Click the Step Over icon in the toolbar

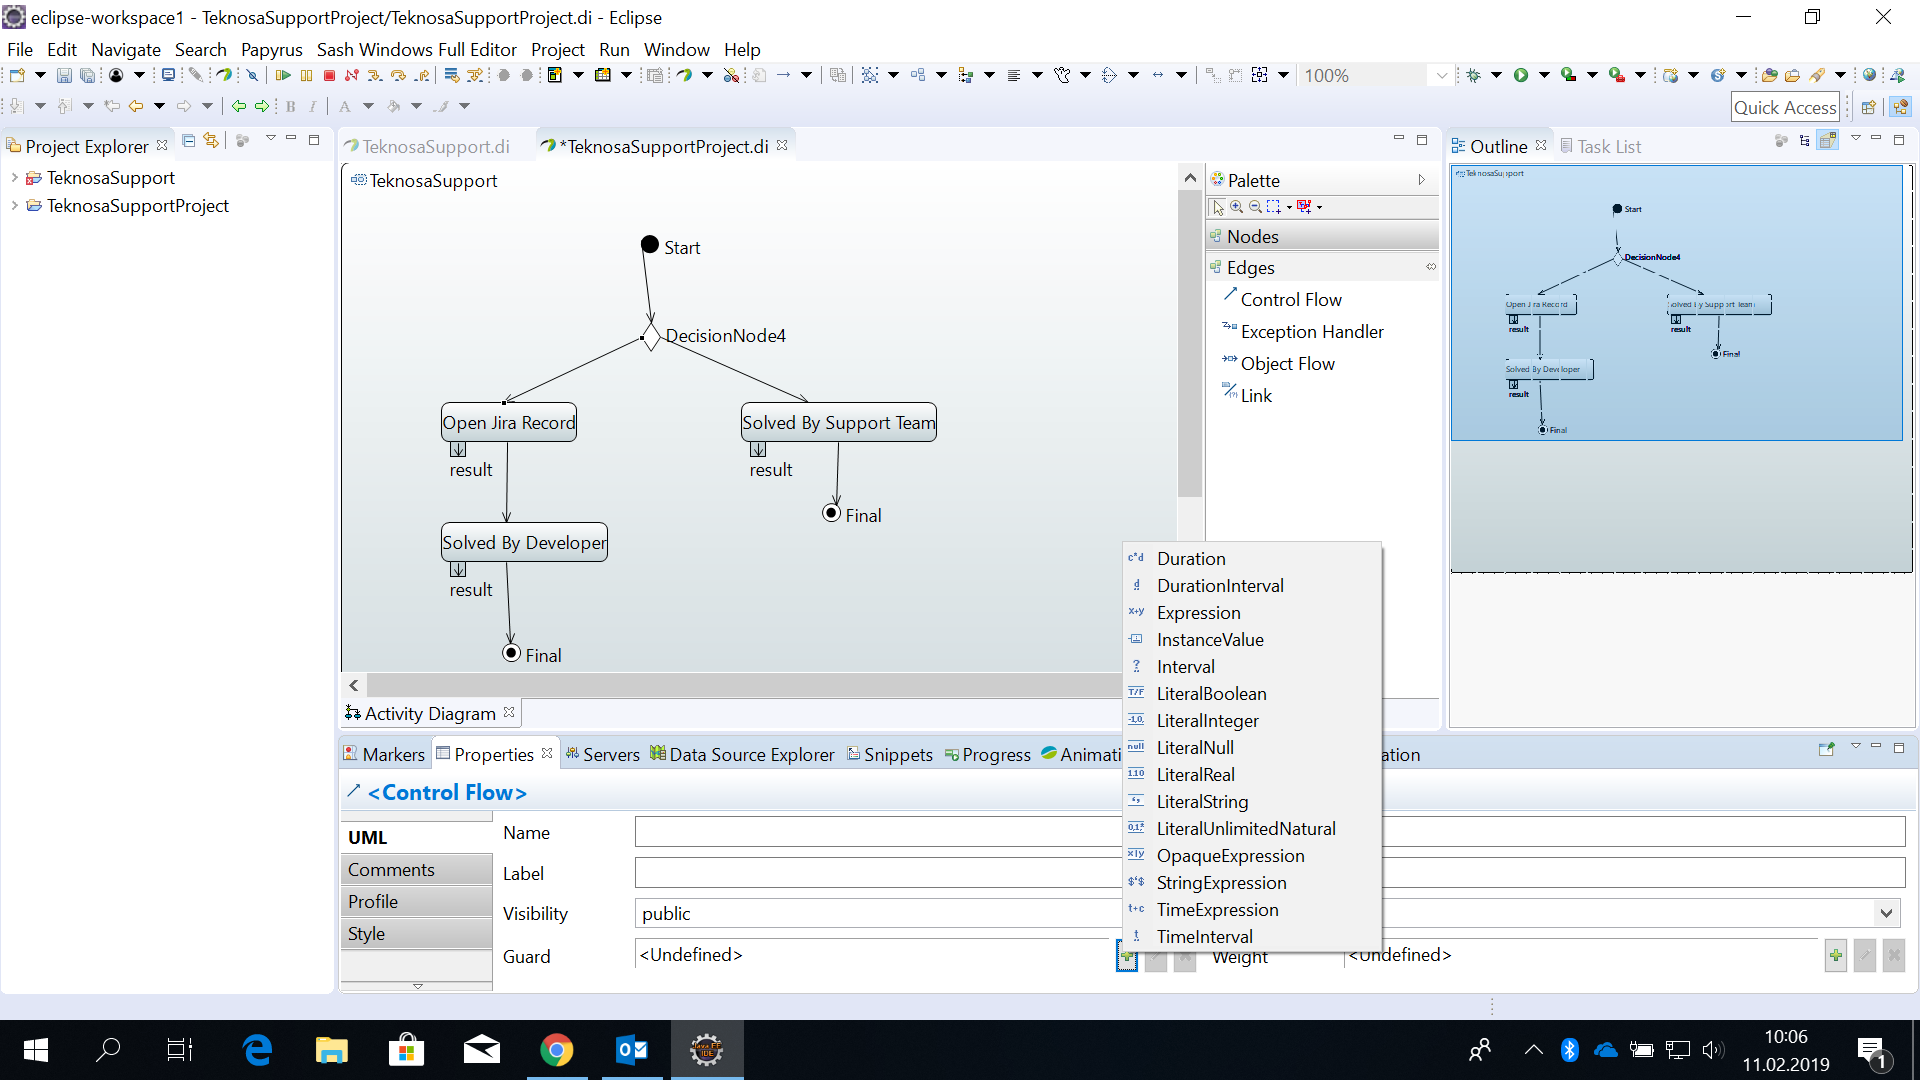[398, 75]
